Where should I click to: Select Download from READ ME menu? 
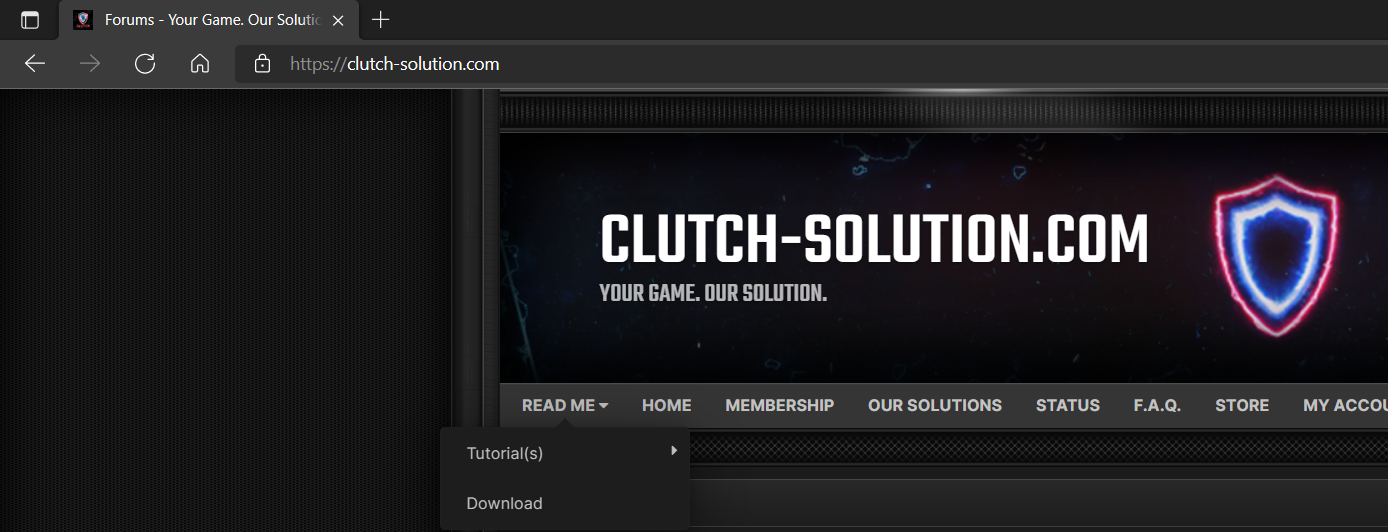pos(504,503)
